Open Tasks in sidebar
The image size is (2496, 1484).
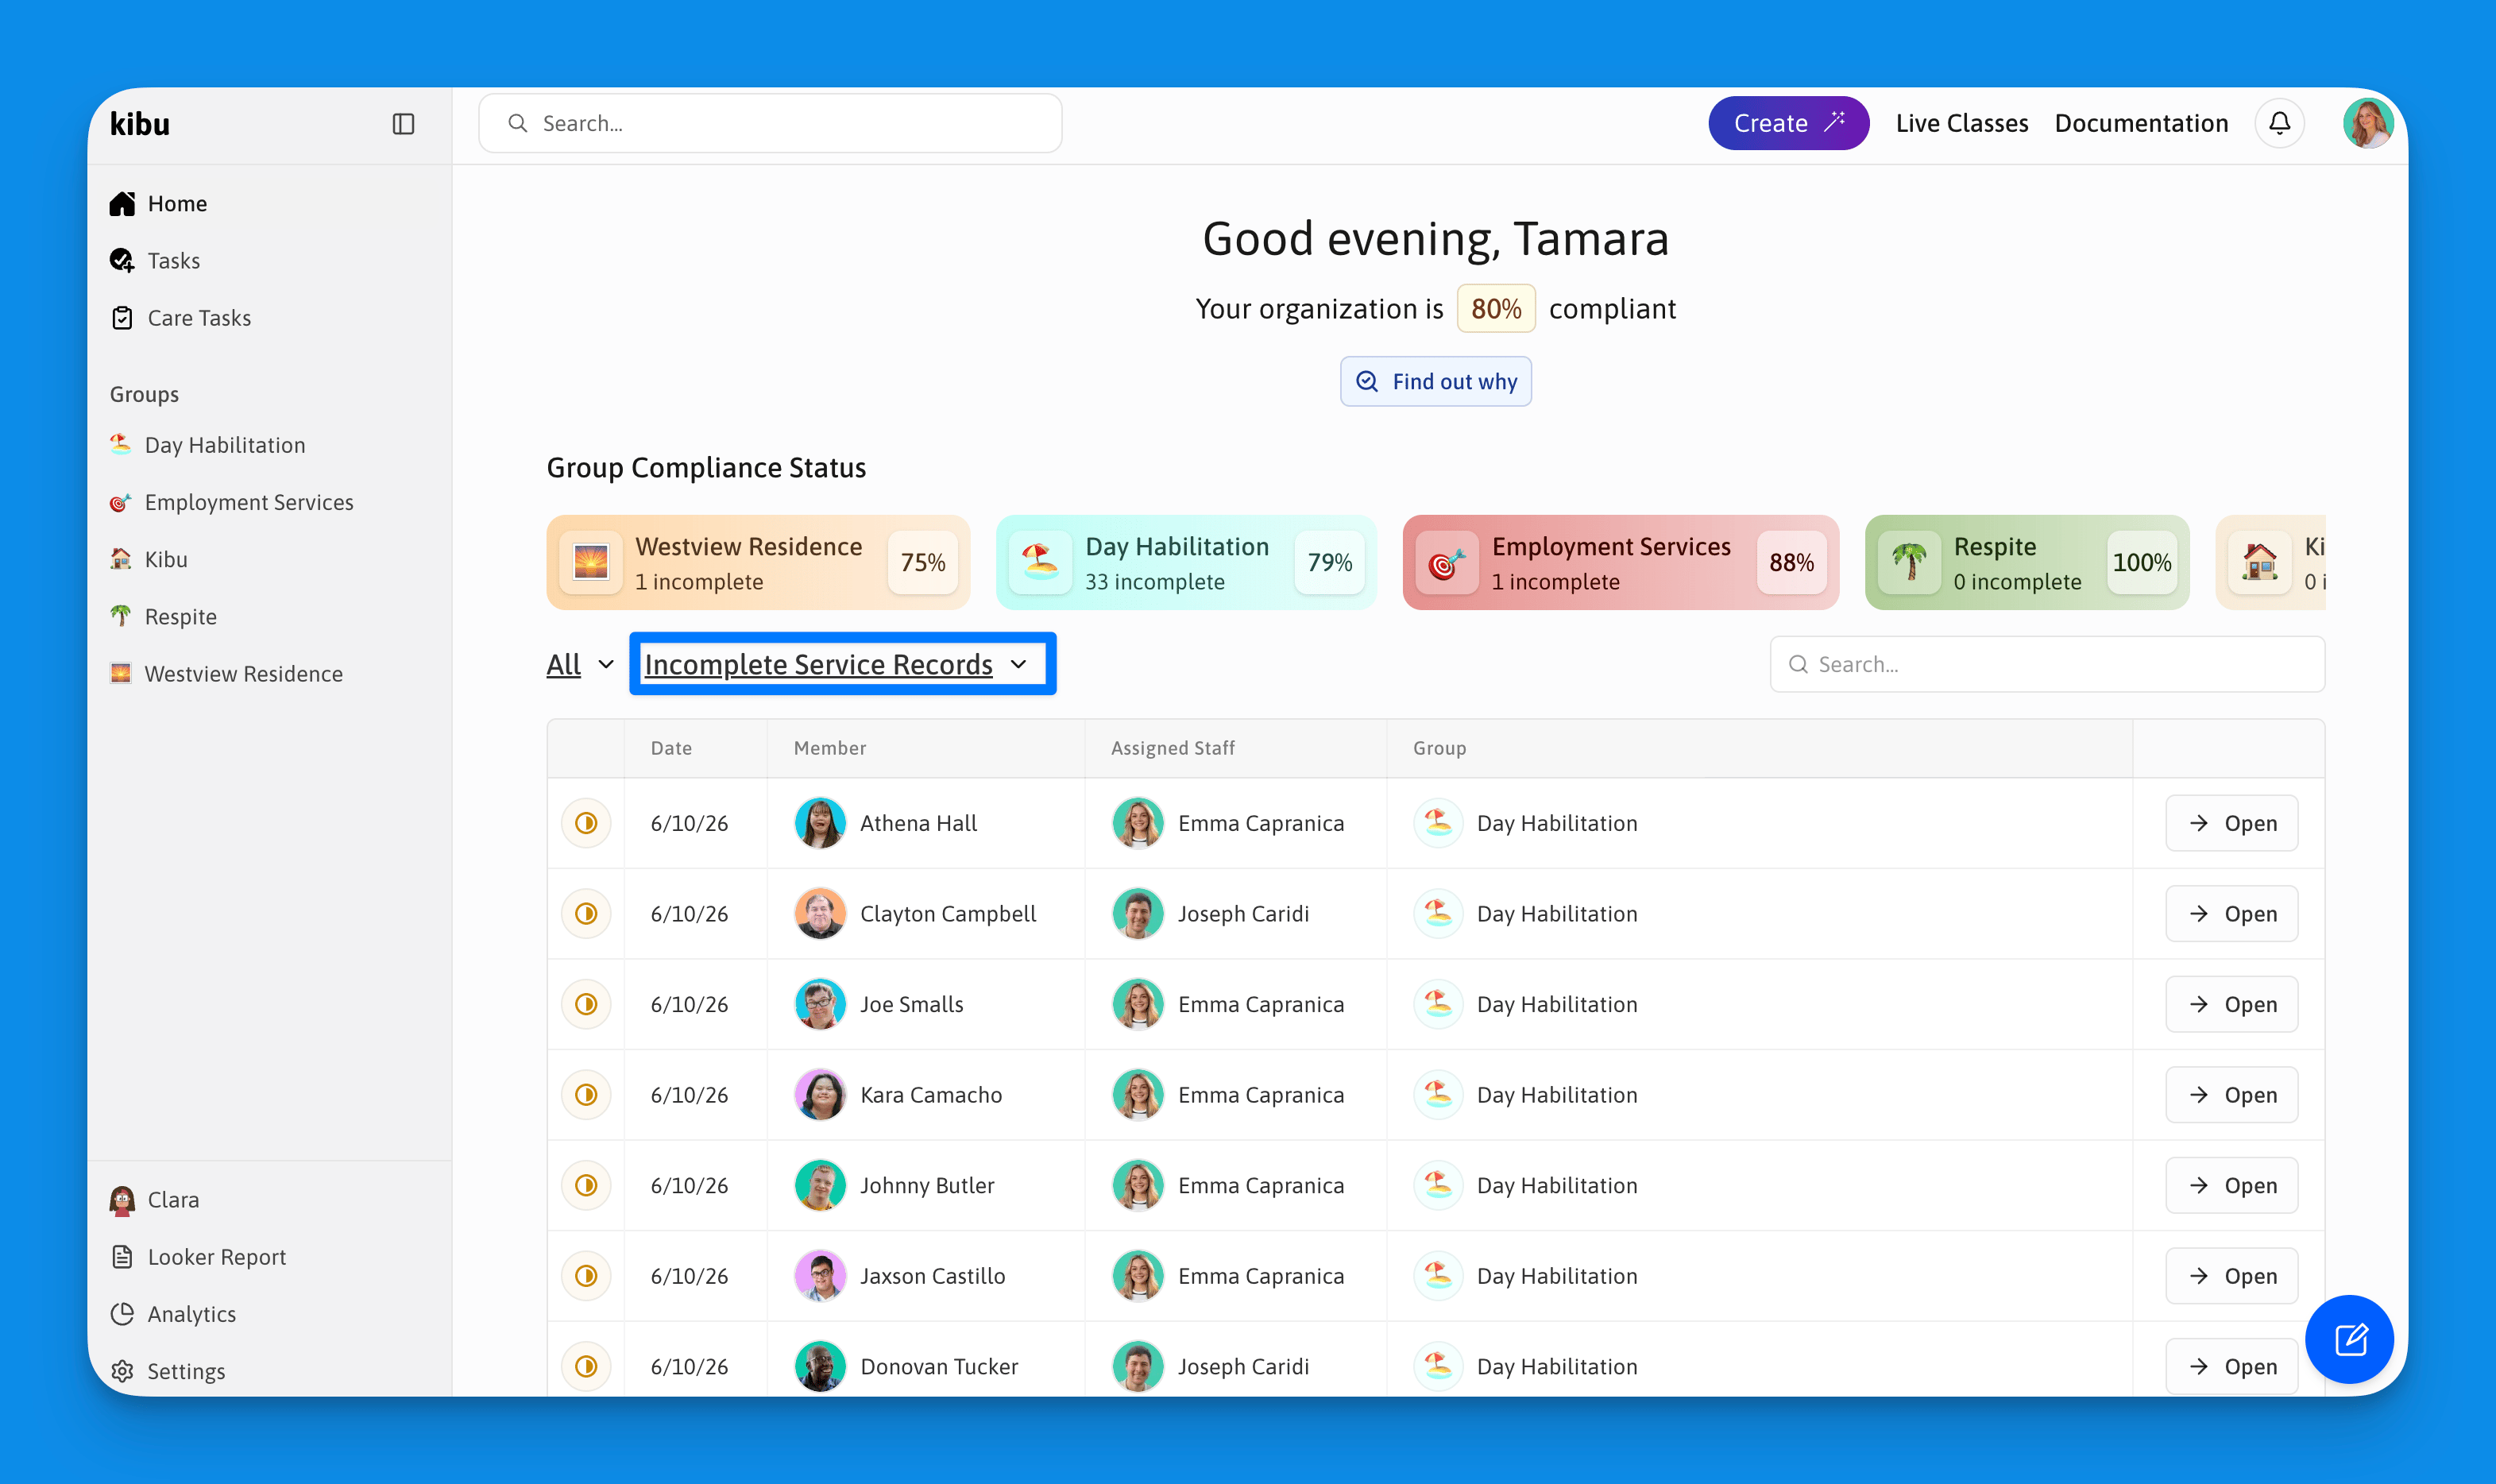pyautogui.click(x=155, y=260)
